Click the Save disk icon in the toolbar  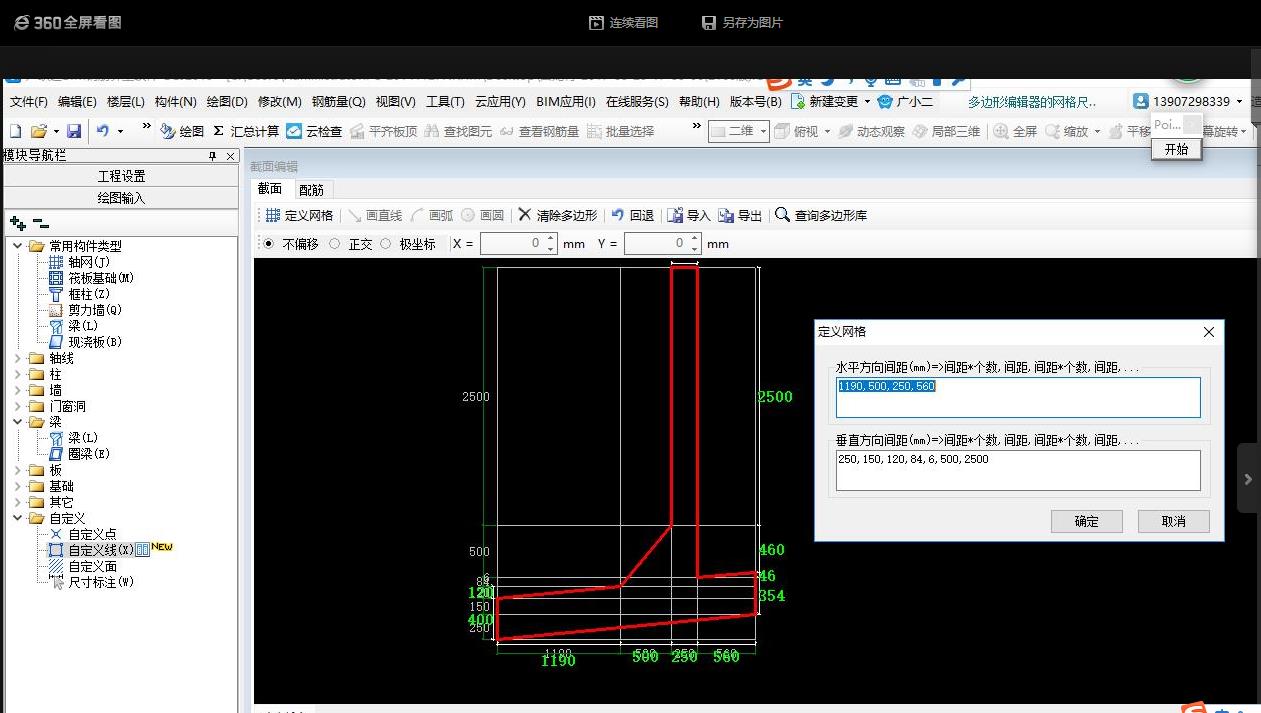click(x=73, y=131)
